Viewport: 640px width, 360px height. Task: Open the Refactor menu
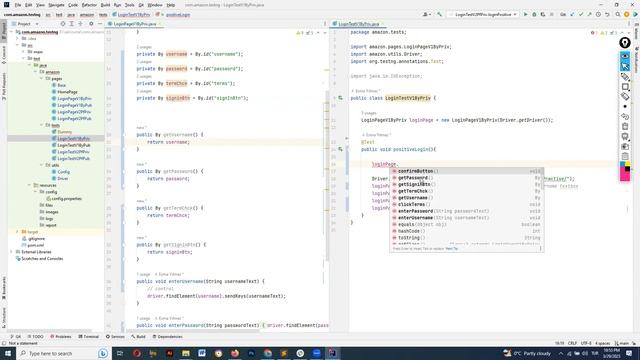click(89, 5)
